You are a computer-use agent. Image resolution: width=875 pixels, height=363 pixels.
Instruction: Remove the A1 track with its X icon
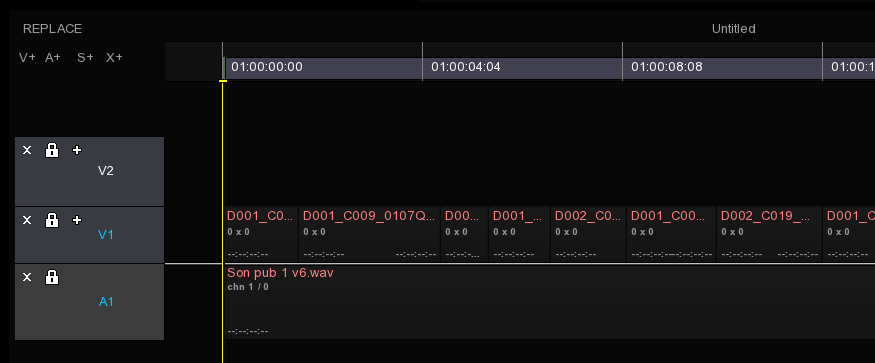27,277
